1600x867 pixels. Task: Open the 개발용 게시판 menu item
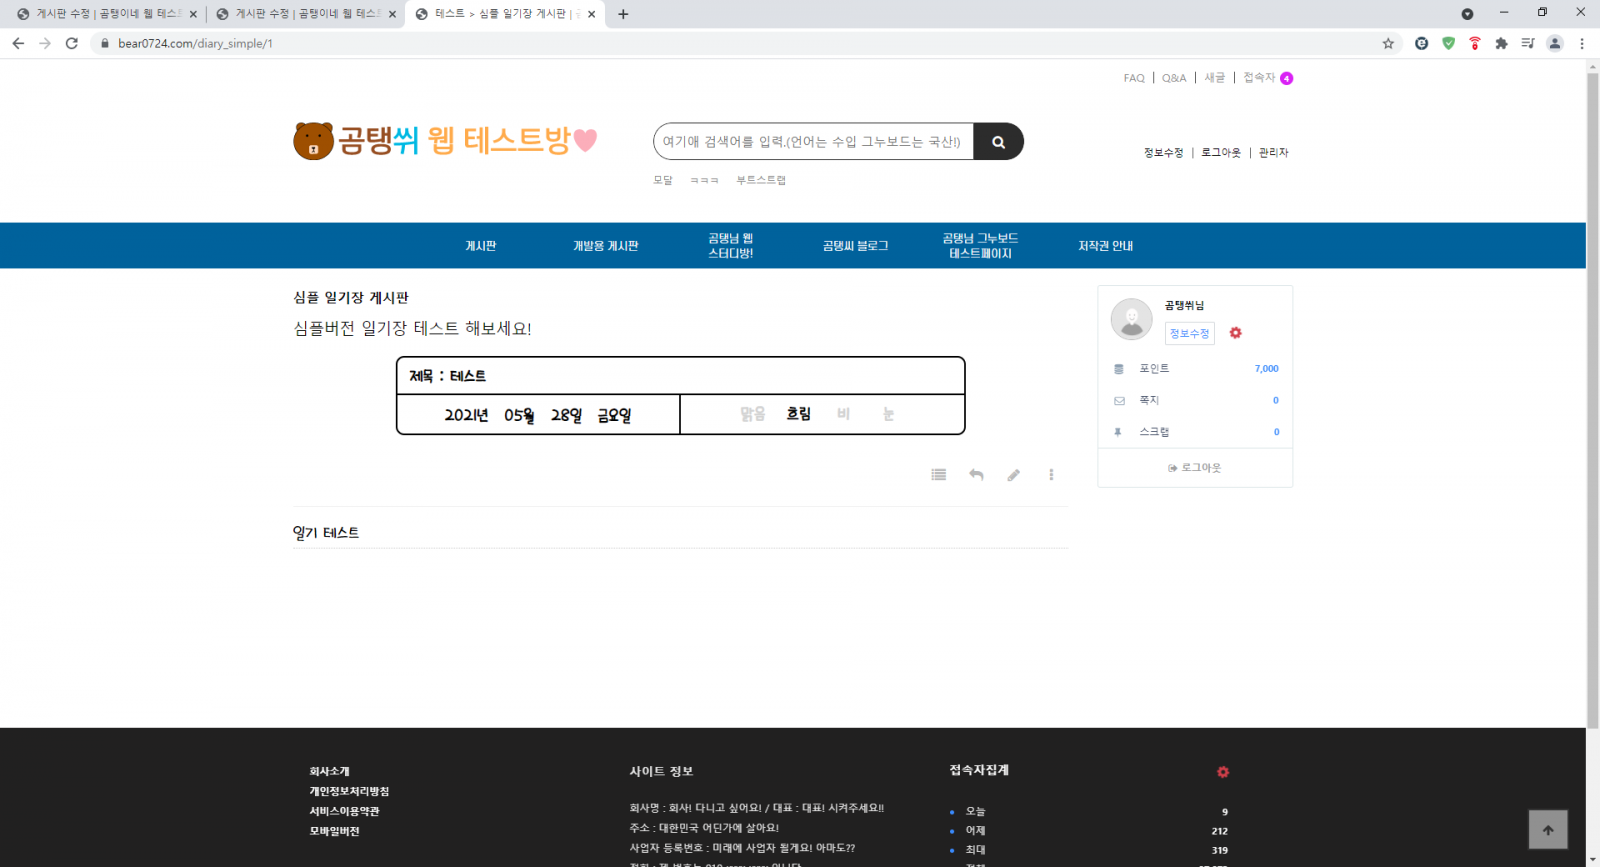(605, 246)
